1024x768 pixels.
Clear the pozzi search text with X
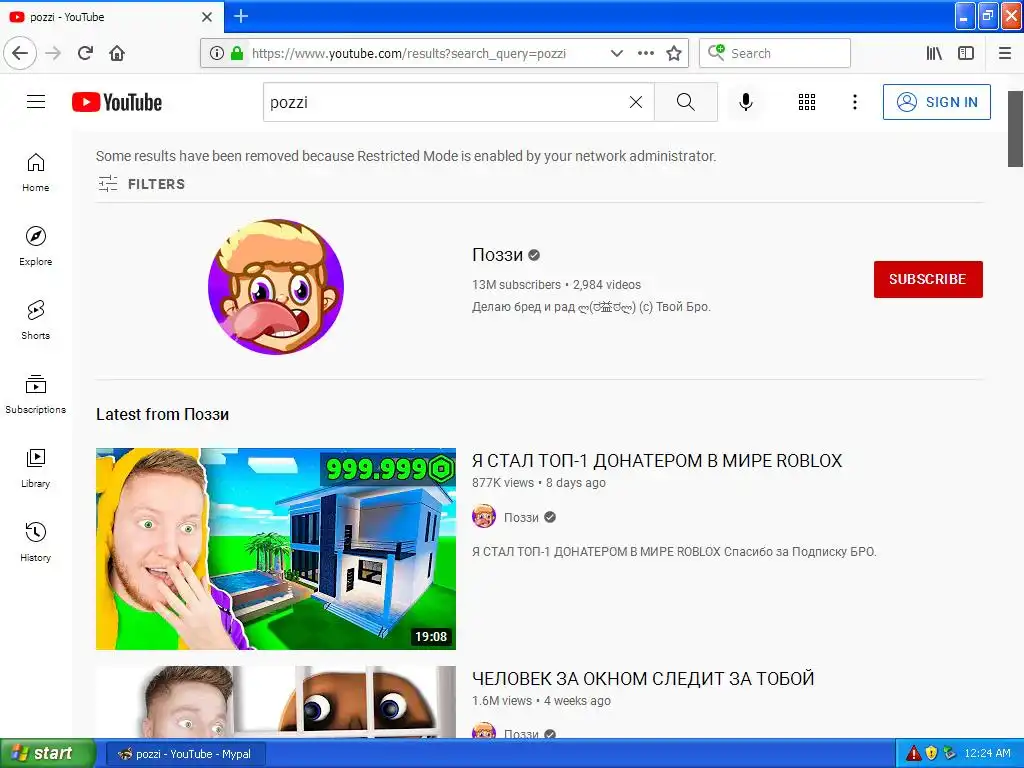click(x=635, y=102)
